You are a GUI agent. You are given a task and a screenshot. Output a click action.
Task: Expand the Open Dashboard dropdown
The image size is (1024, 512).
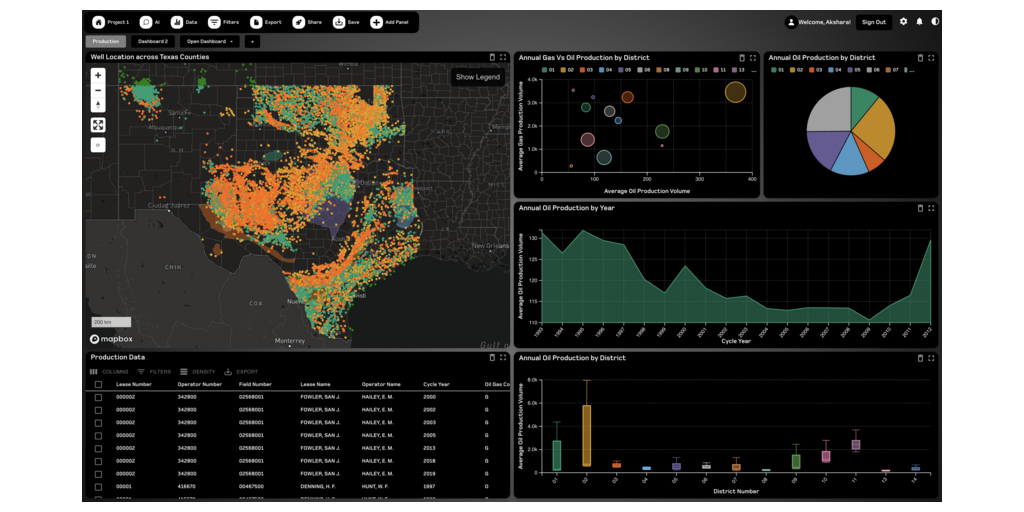pos(211,42)
